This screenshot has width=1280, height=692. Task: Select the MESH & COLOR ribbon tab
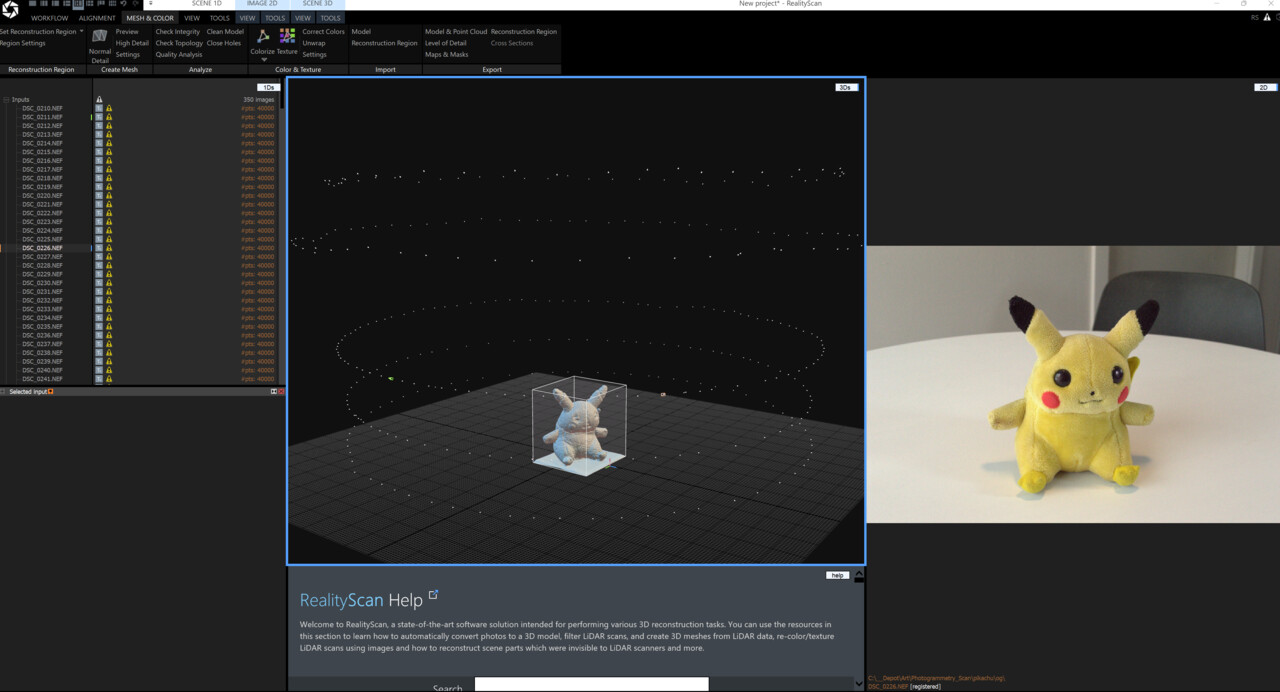tap(150, 18)
